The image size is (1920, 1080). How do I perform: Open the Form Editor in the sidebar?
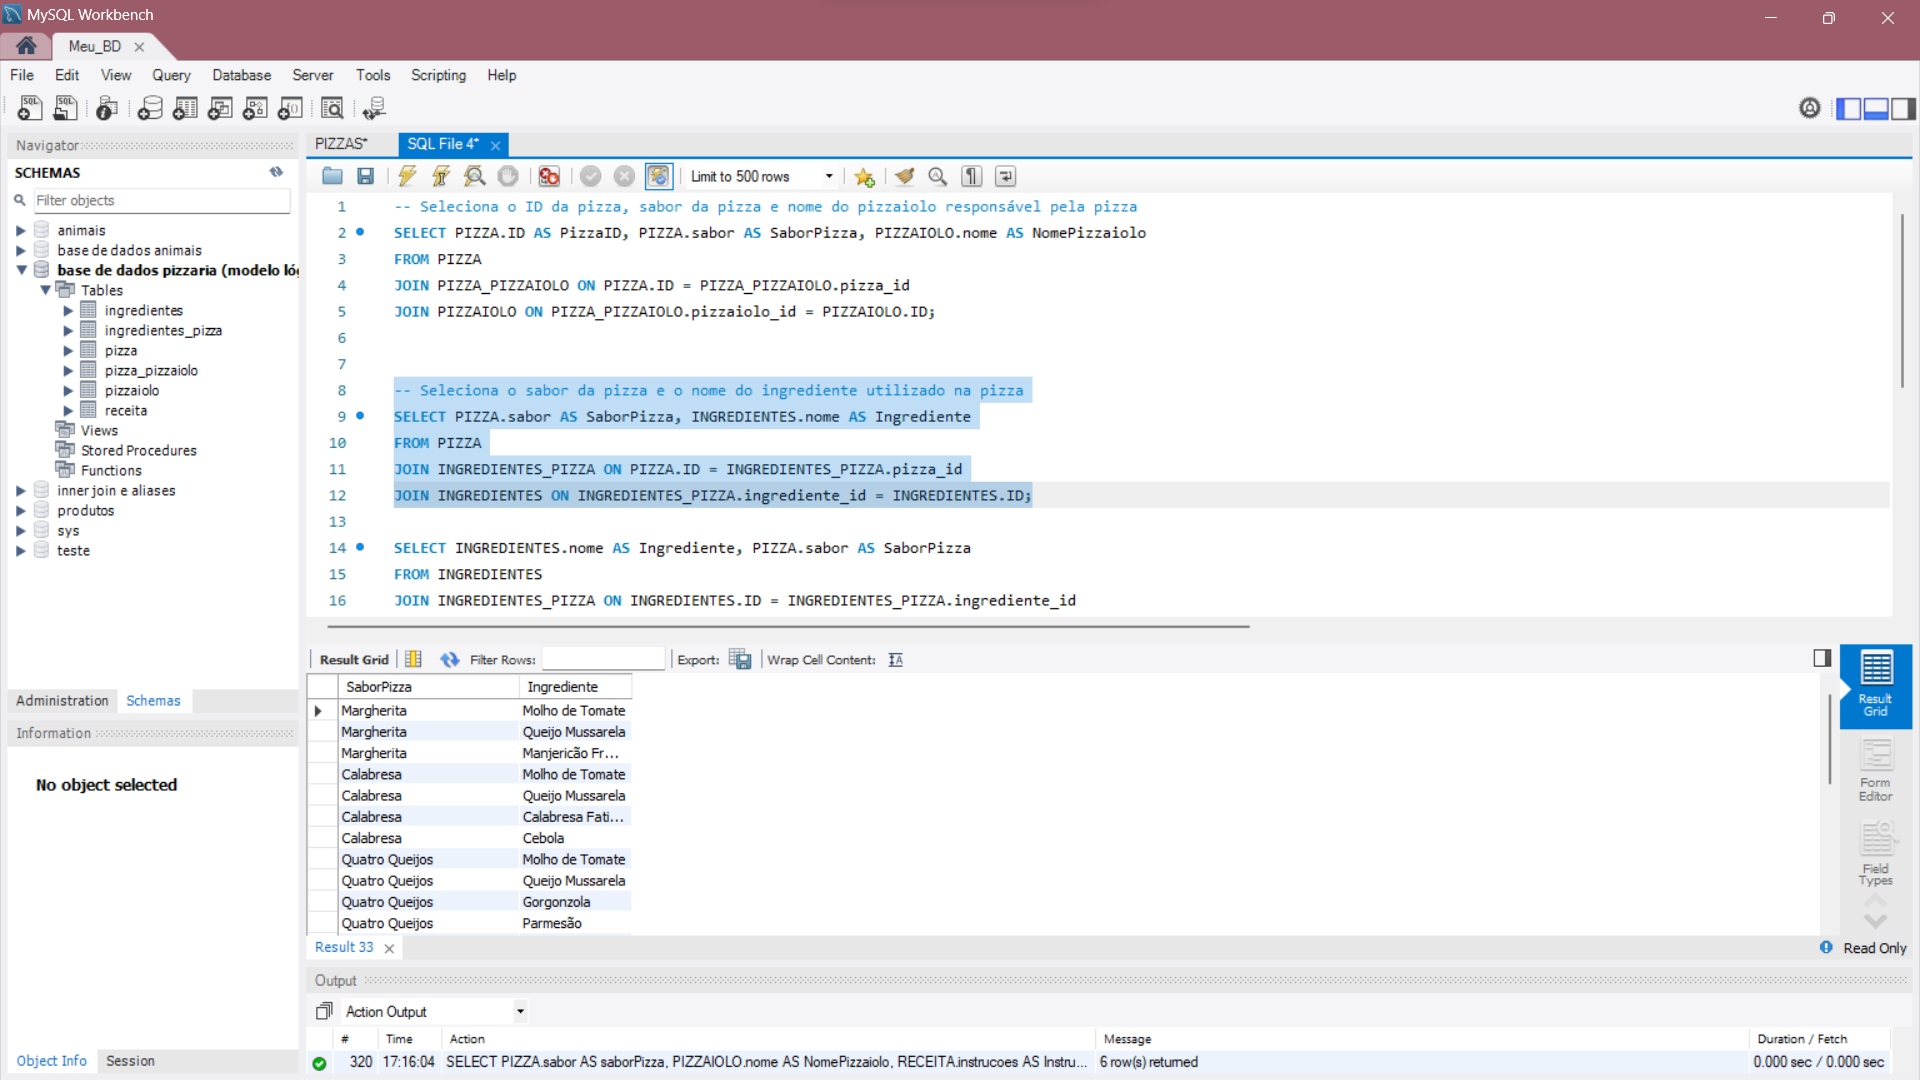coord(1876,770)
